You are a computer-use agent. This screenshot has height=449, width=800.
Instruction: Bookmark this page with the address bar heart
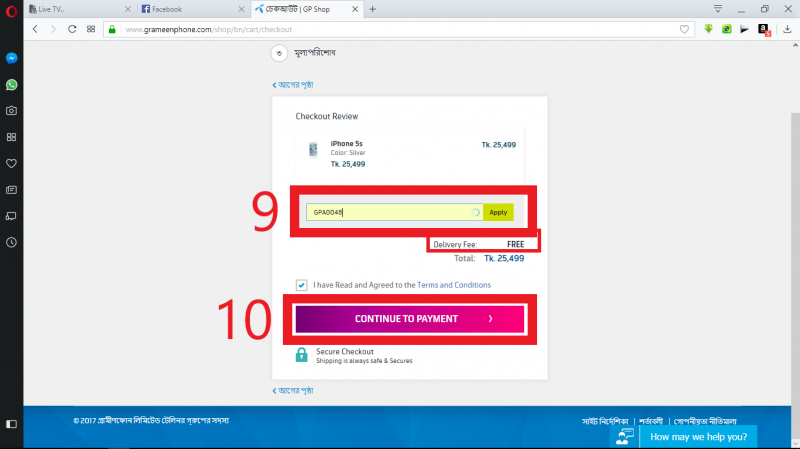[x=684, y=30]
